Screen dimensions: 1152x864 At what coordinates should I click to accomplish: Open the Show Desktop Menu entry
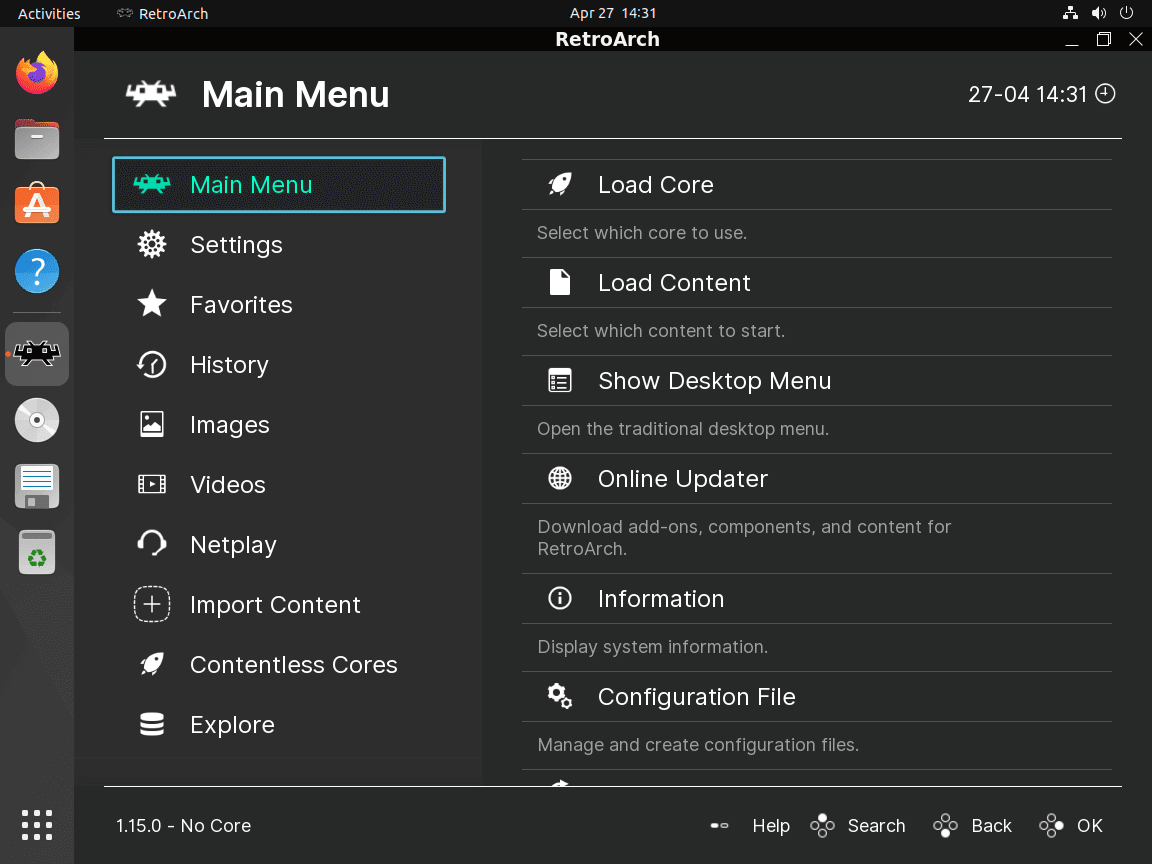tap(714, 380)
